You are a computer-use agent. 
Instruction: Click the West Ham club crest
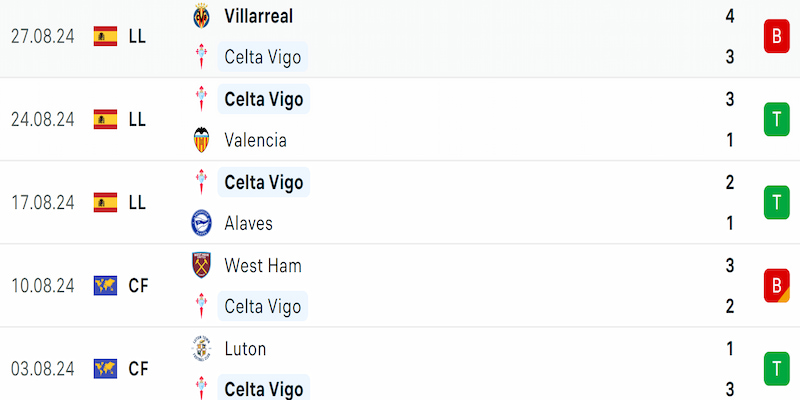click(202, 265)
